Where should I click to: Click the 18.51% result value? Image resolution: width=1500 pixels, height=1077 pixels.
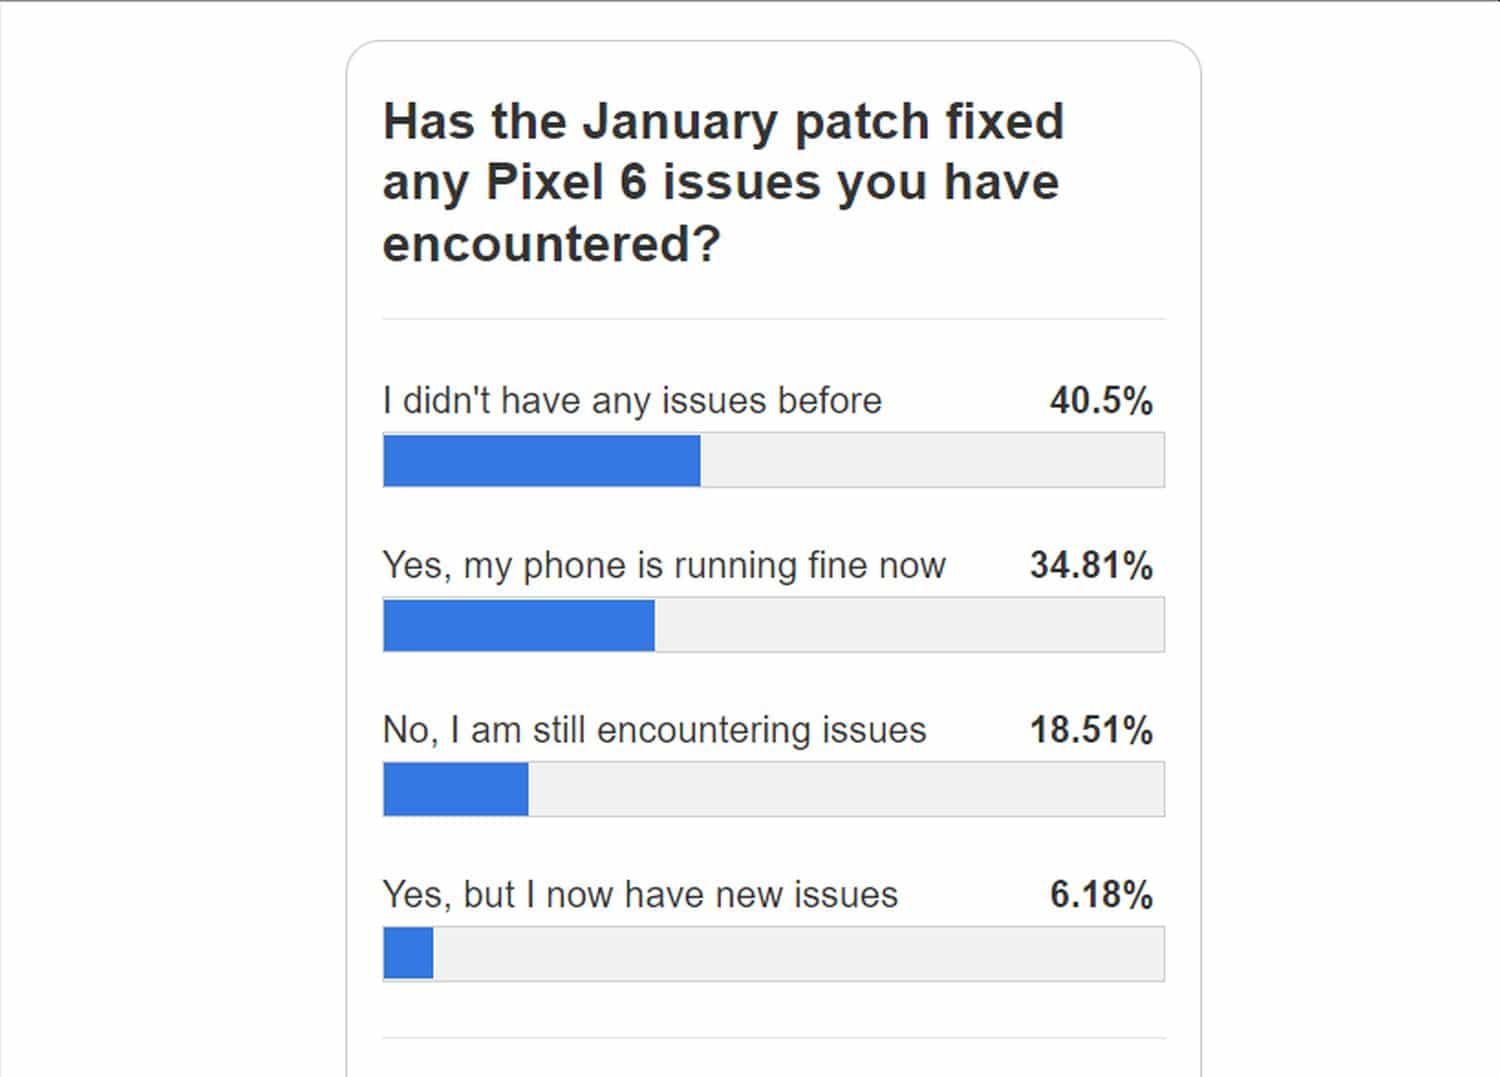(1091, 730)
